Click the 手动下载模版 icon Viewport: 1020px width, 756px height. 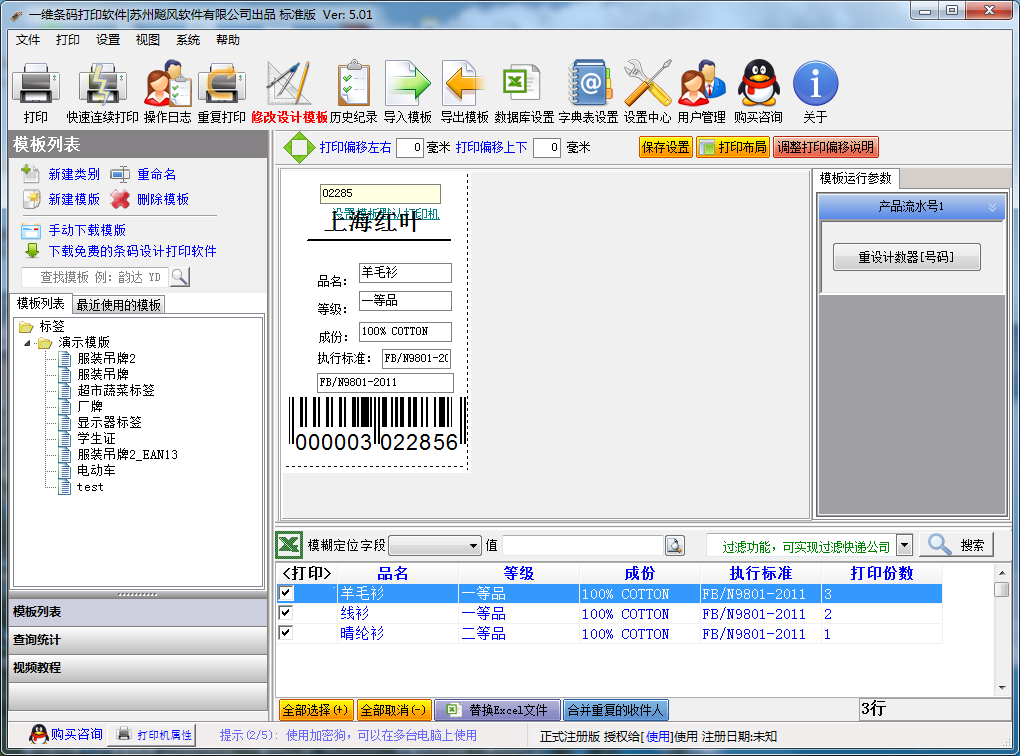tap(31, 230)
